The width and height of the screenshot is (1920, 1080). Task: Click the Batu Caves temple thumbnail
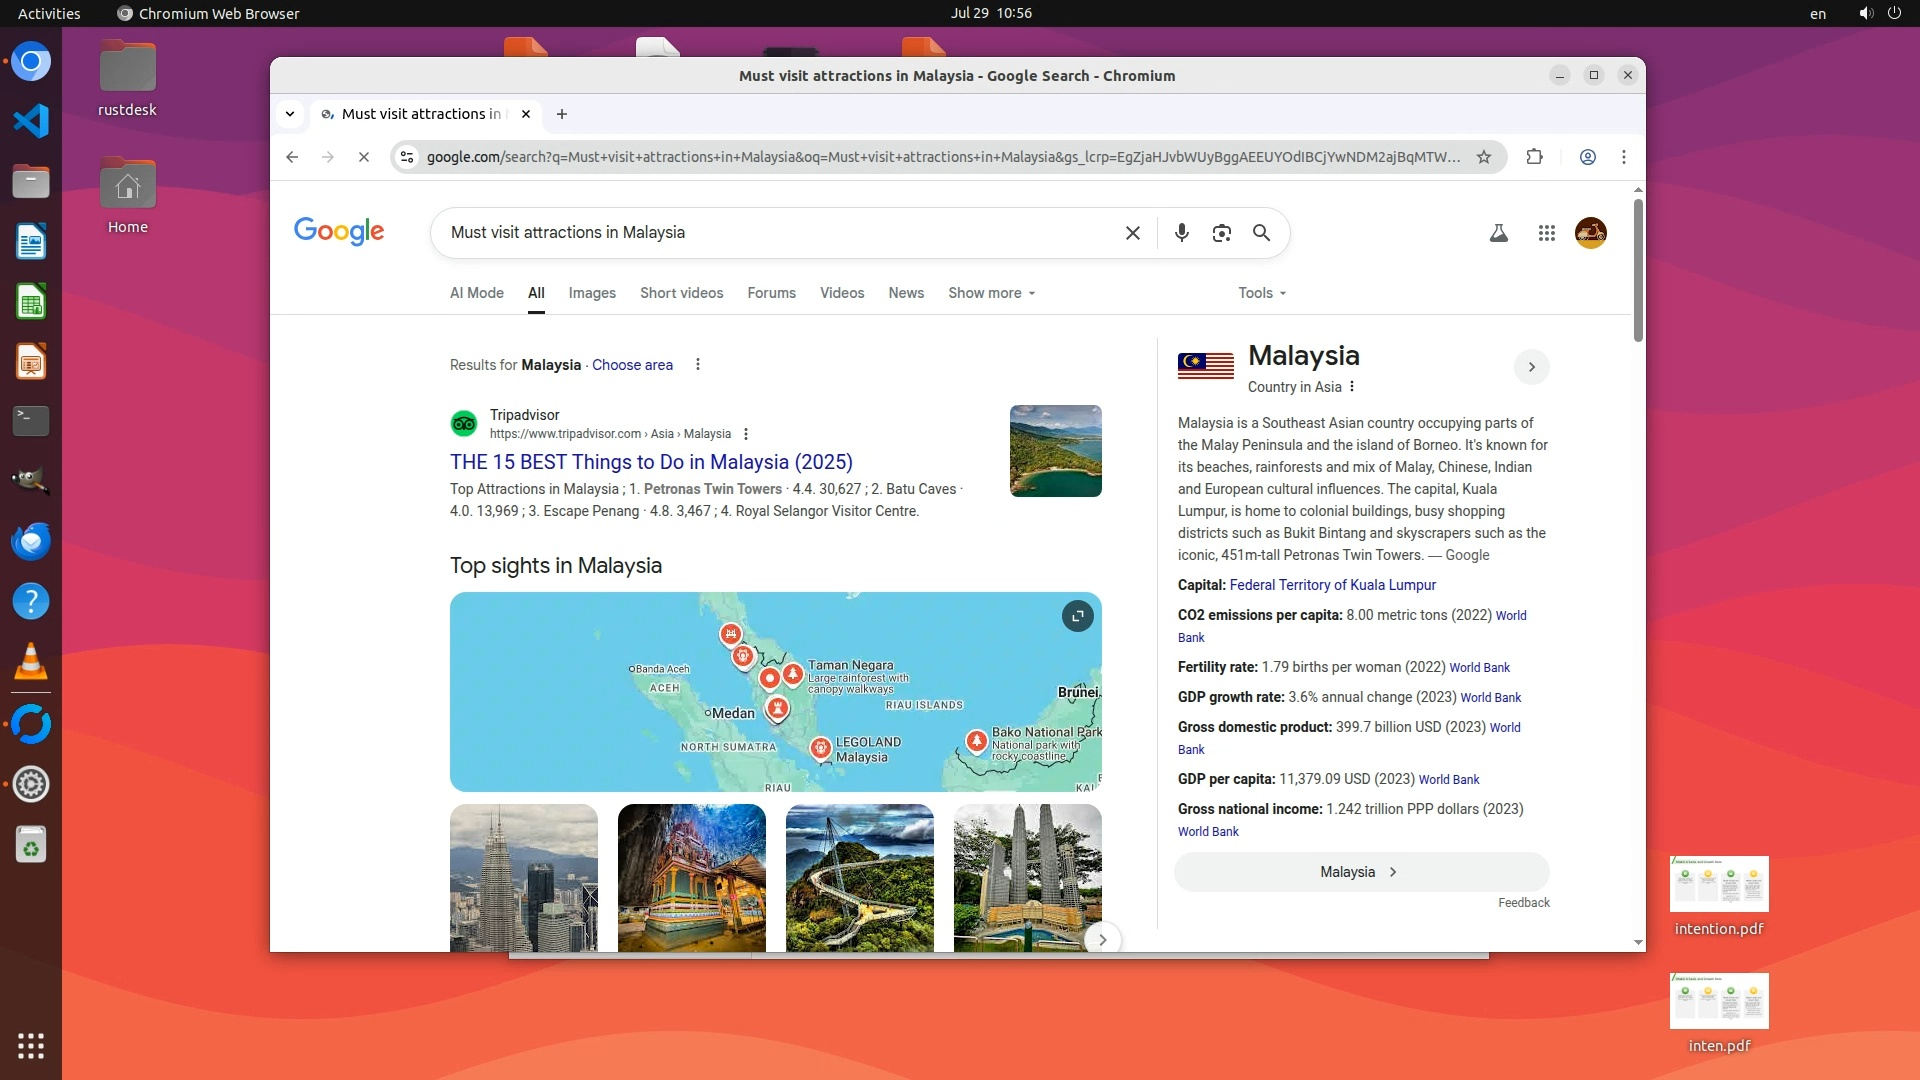pos(692,877)
